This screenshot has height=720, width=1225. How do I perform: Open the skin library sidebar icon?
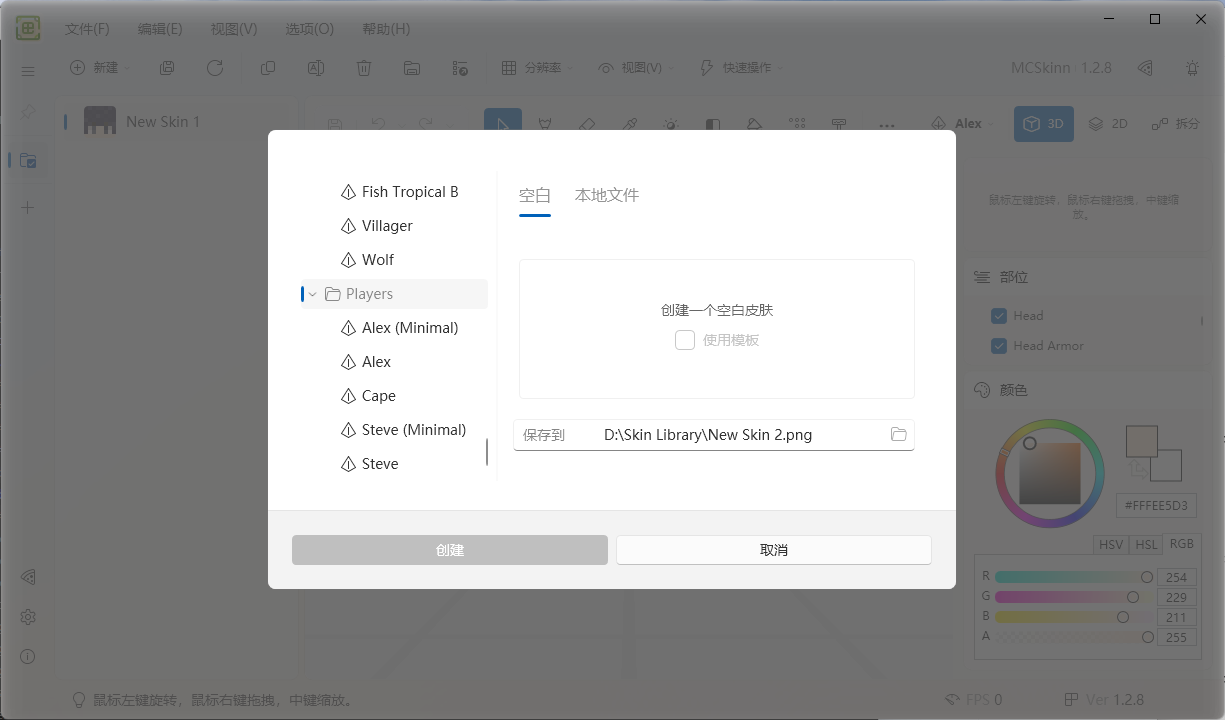point(28,160)
